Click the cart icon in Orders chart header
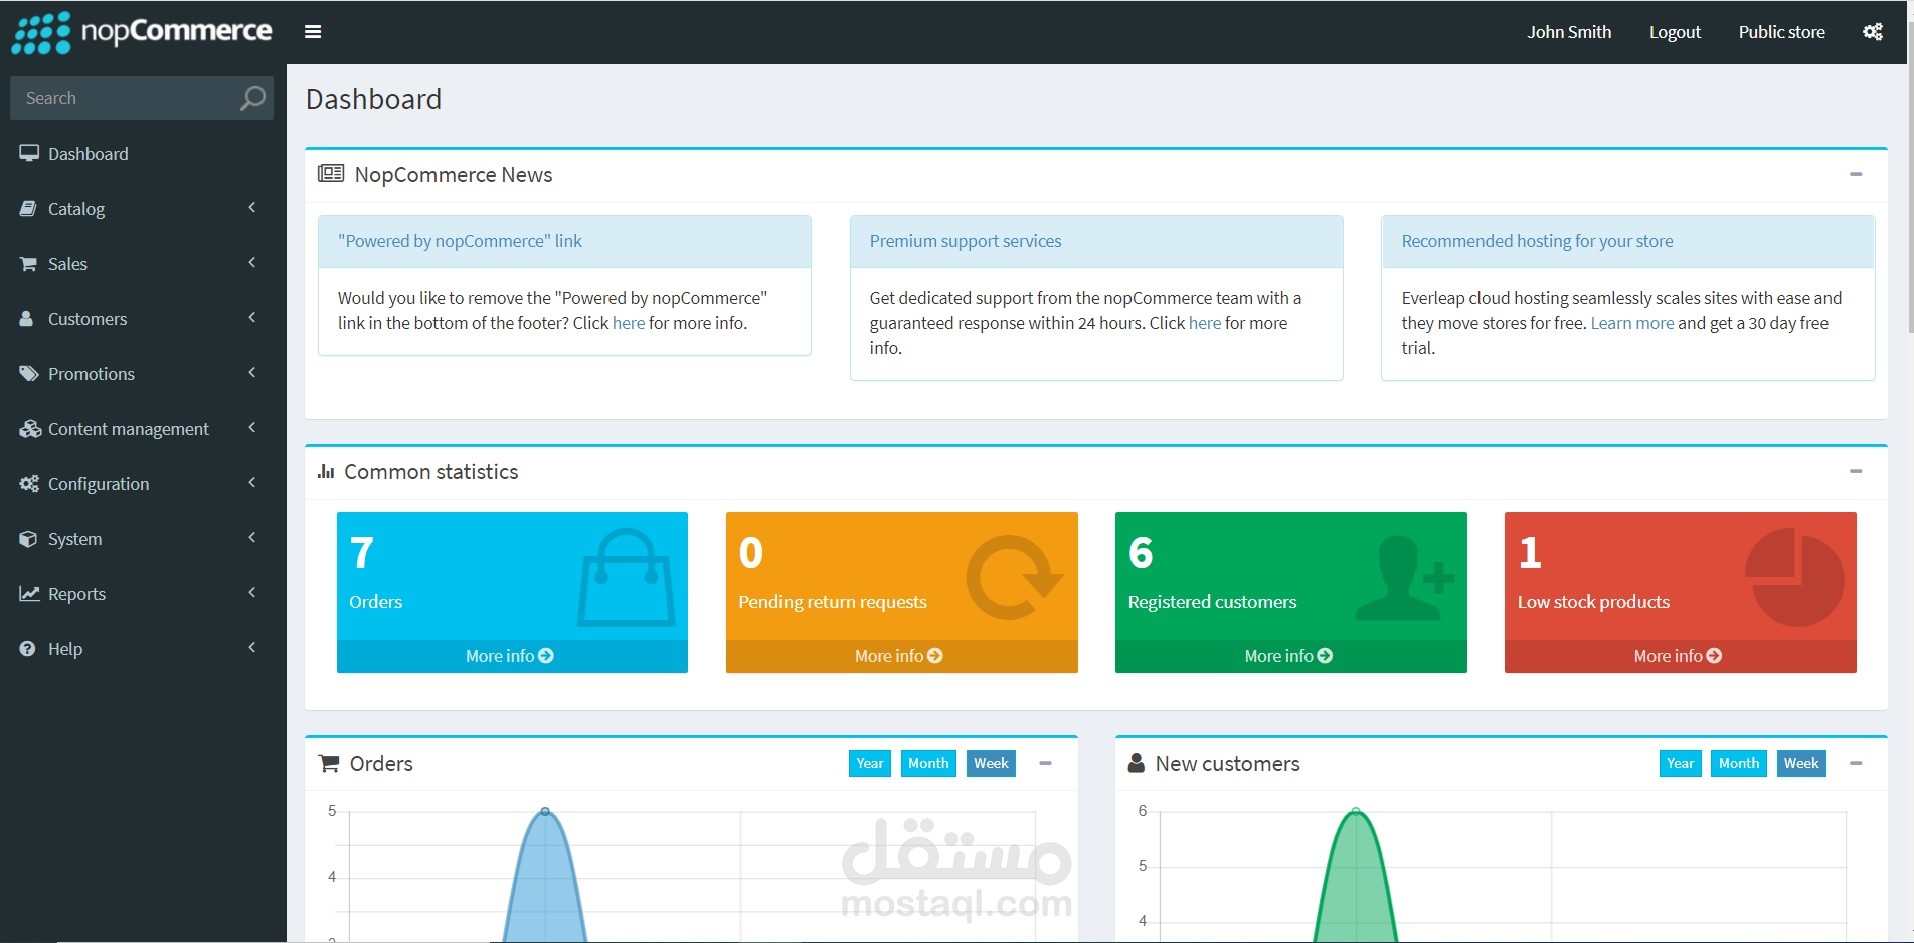1914x943 pixels. coord(329,764)
